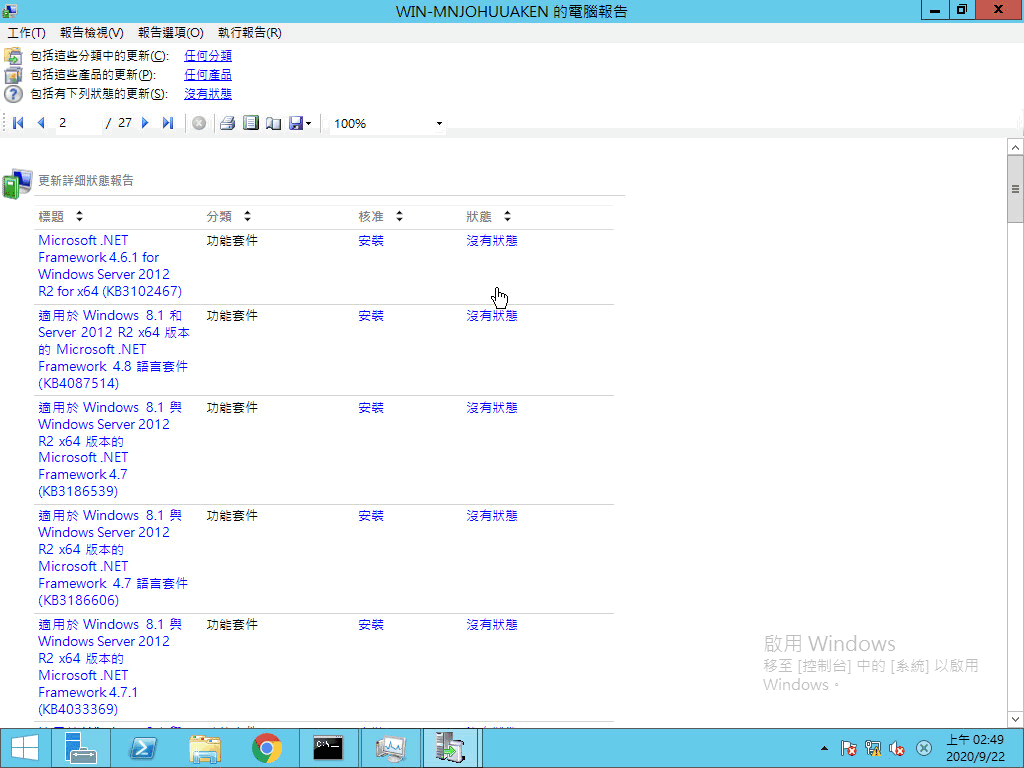1024x768 pixels.
Task: Click 功能套件 category in KB3102467 row
Action: (232, 241)
